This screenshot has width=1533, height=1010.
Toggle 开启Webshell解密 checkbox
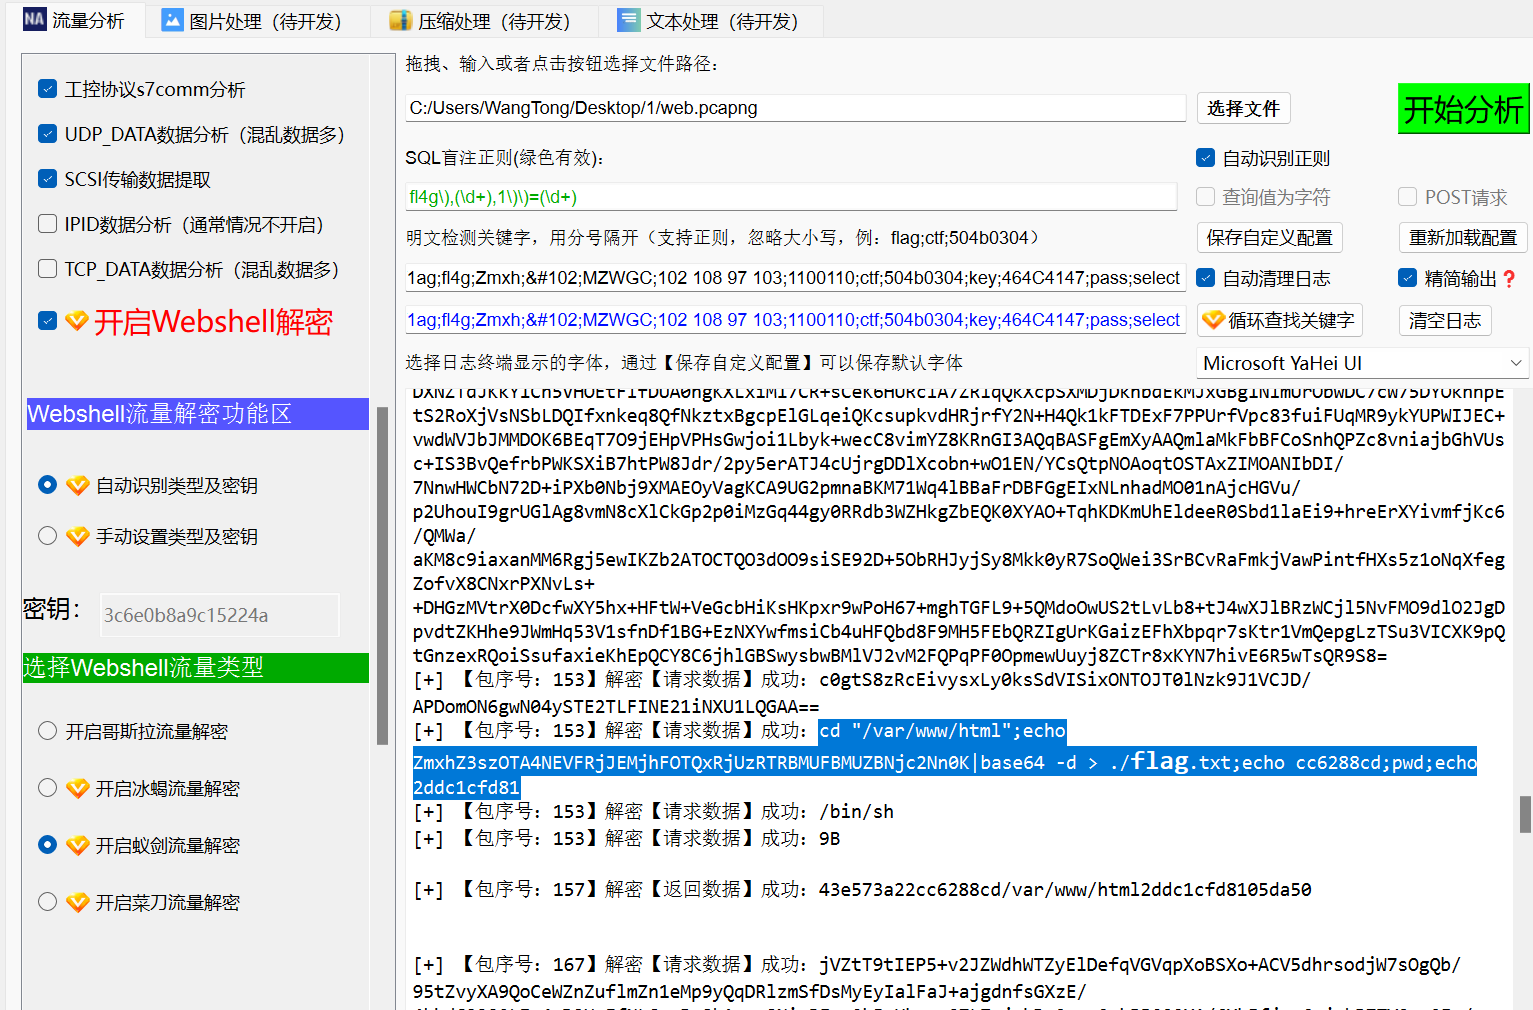[47, 321]
